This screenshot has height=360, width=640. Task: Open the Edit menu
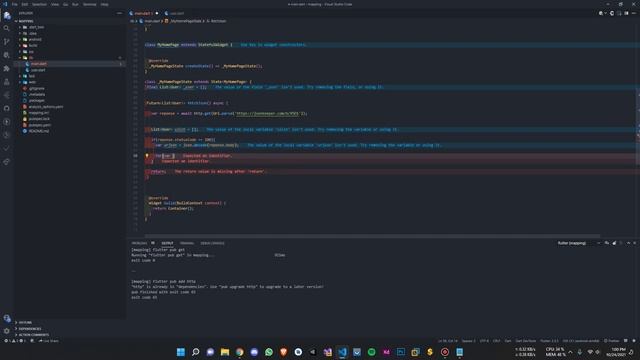[24, 4]
